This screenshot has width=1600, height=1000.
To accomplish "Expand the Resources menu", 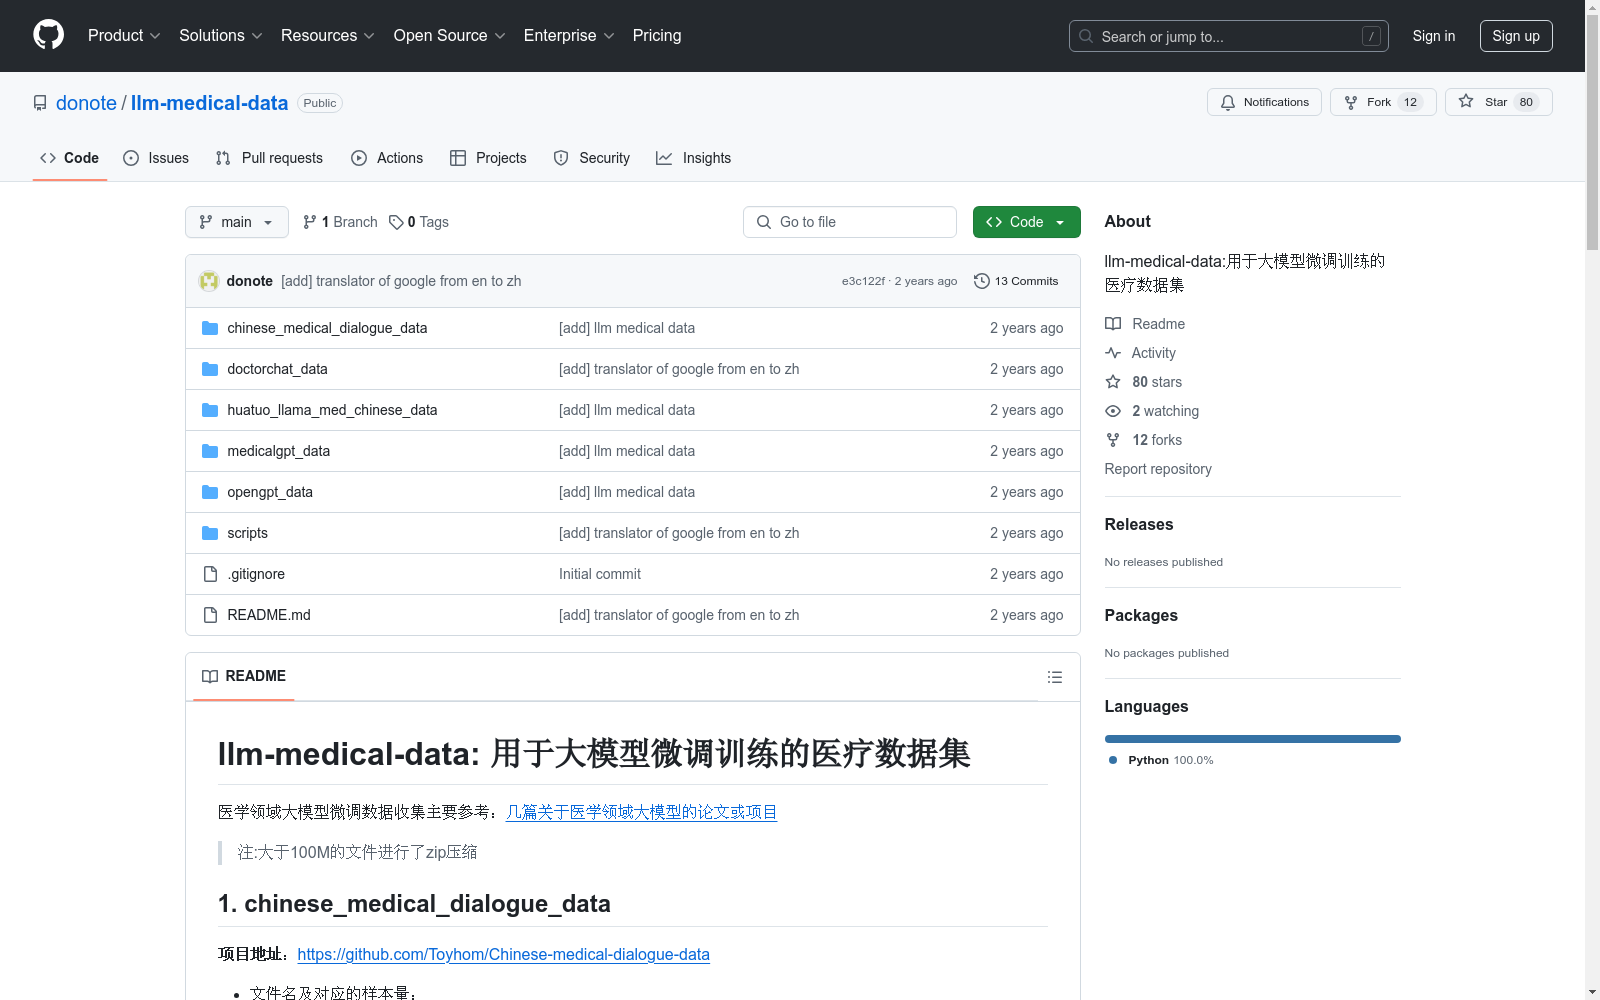I will (328, 35).
